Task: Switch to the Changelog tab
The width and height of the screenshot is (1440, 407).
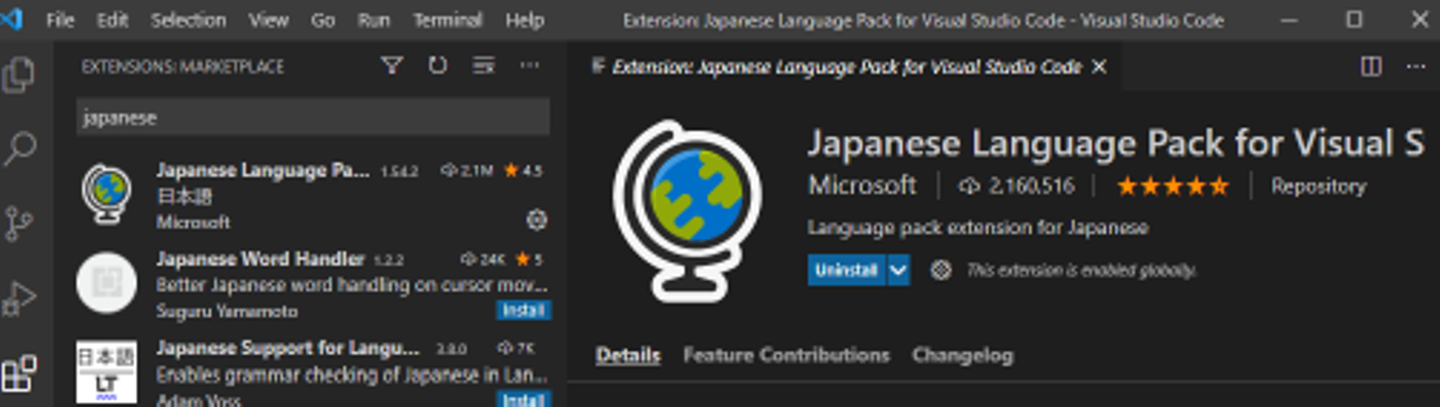Action: click(962, 355)
